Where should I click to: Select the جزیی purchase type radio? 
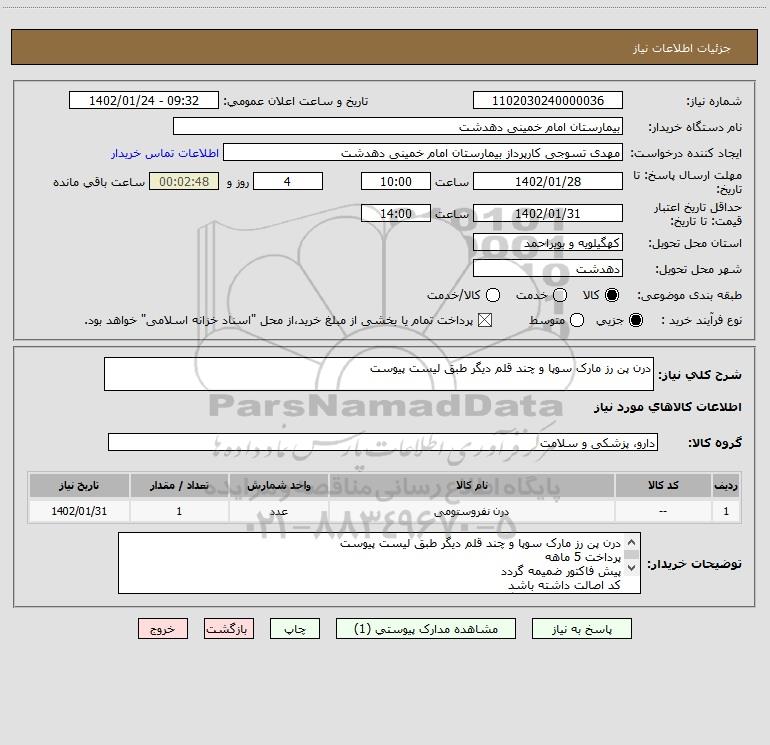pos(635,321)
